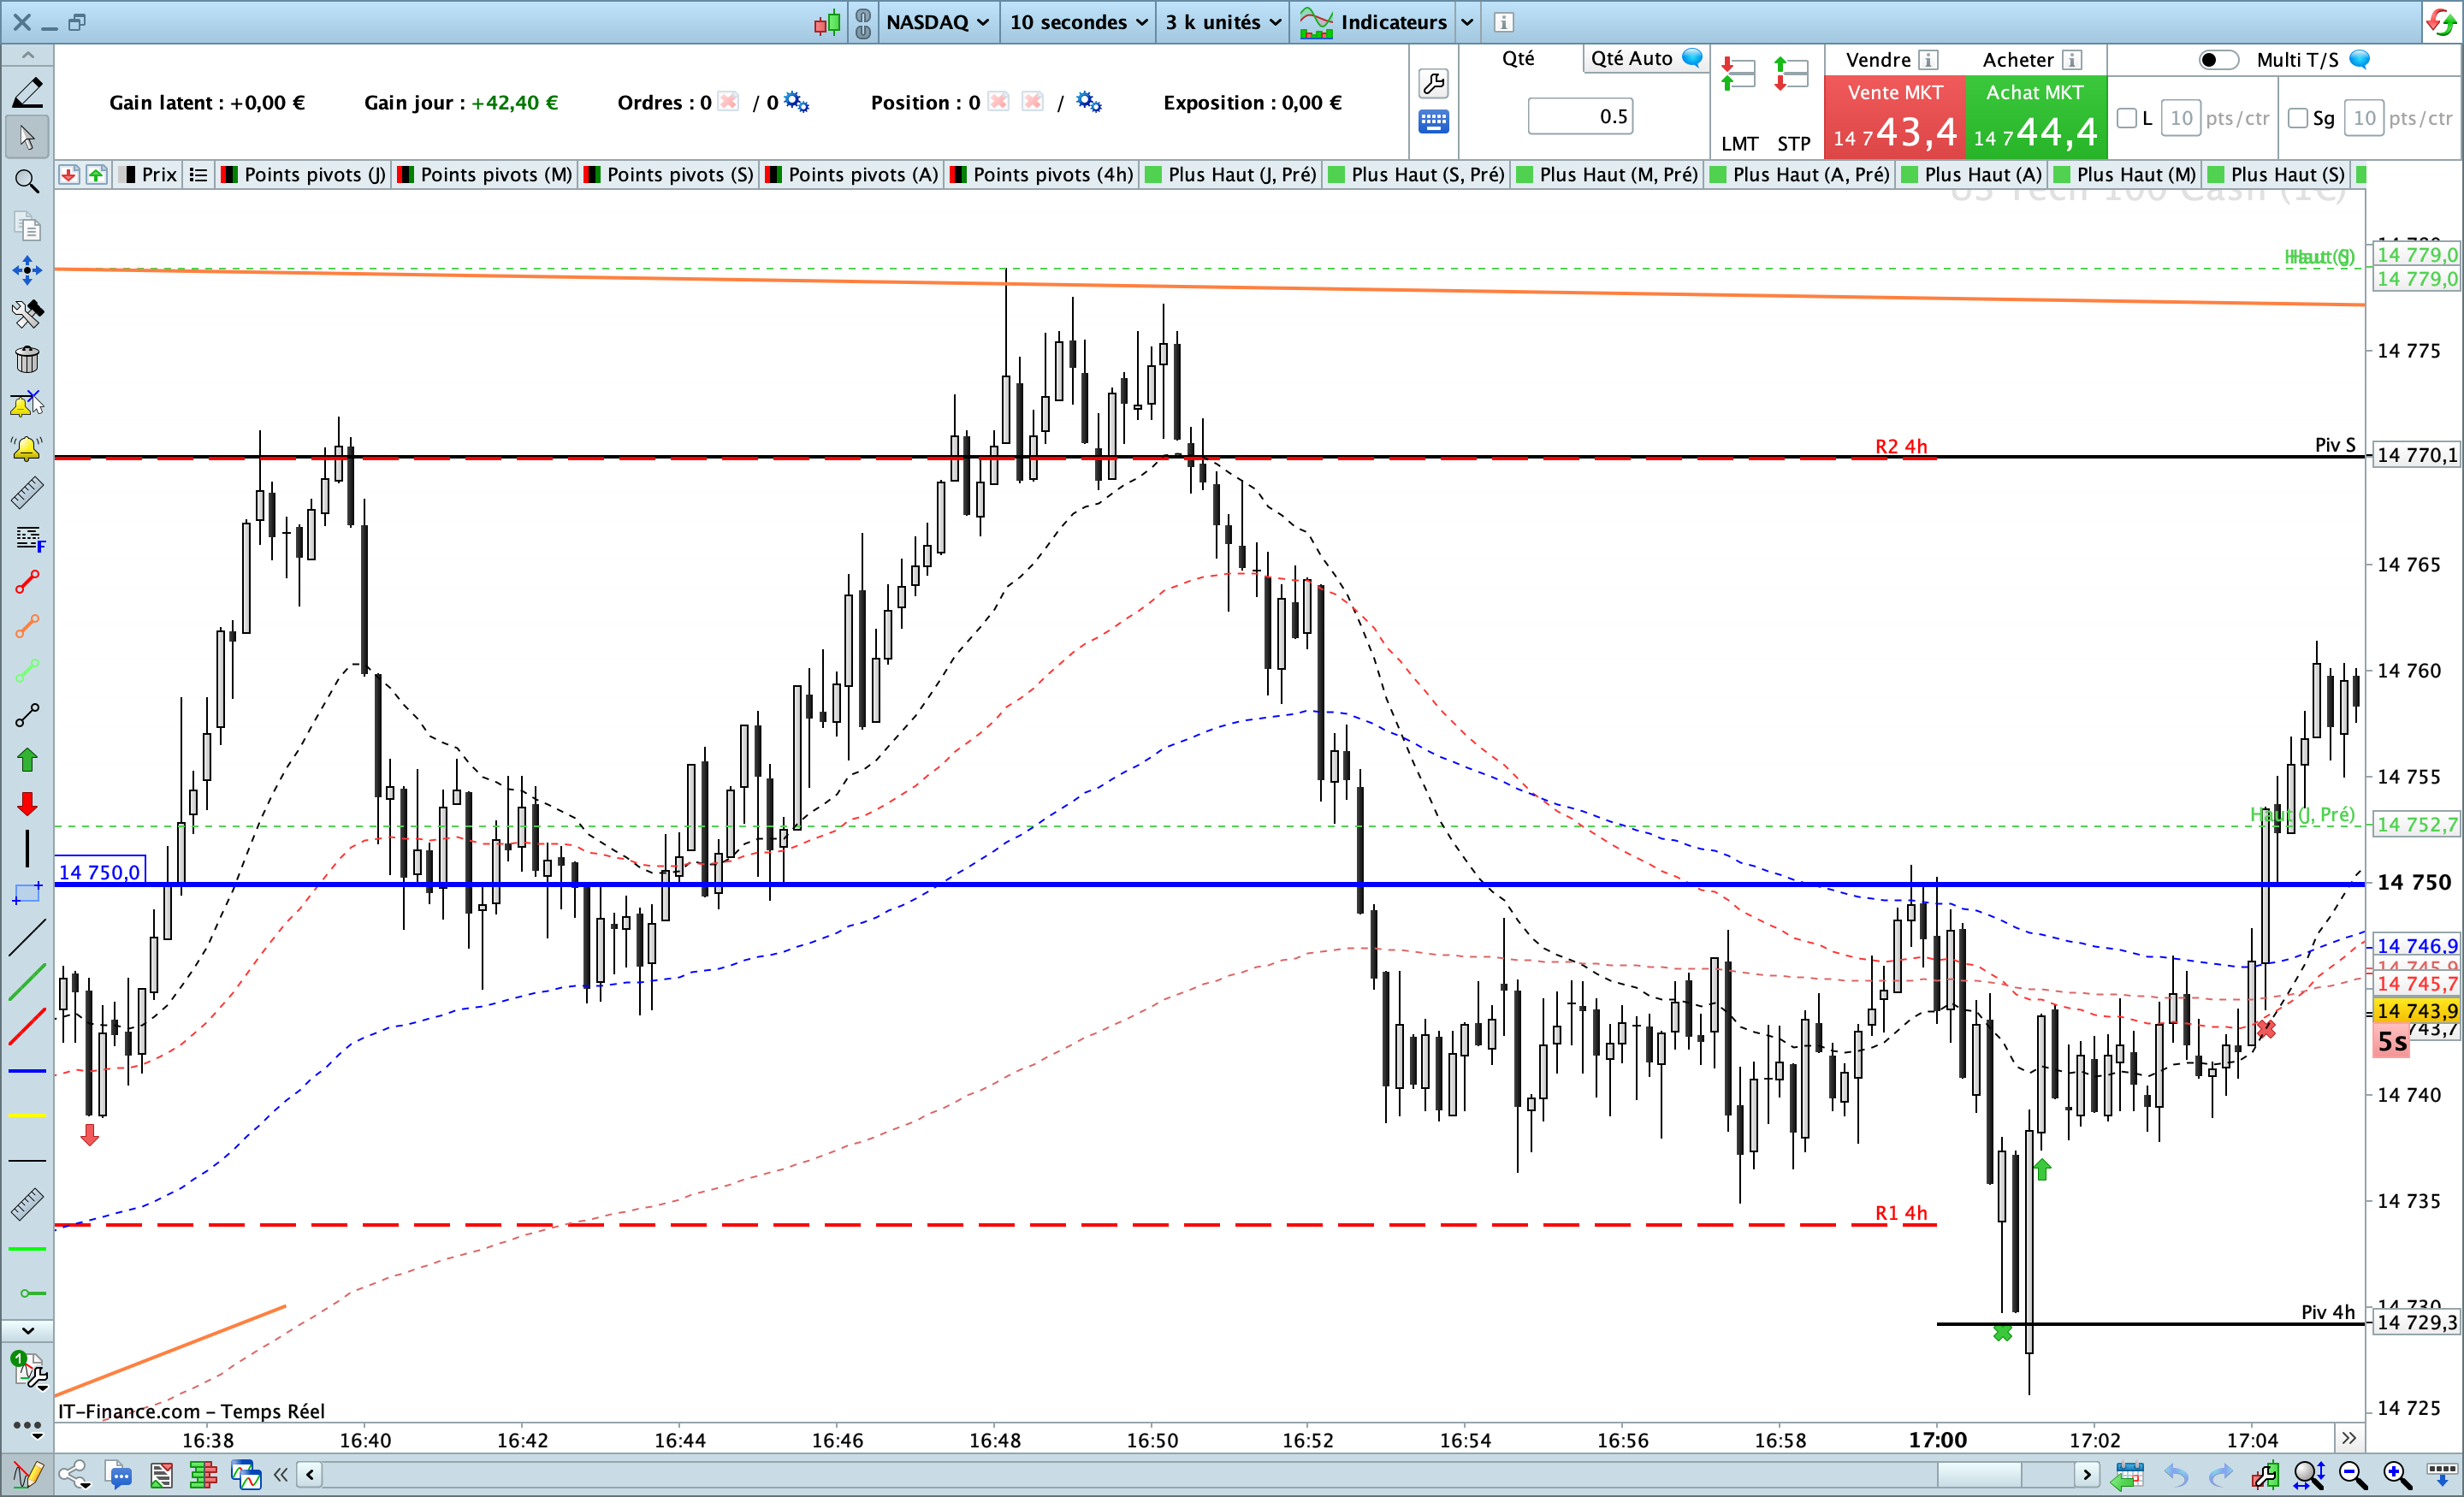
Task: Enable the L limit checkbox
Action: coord(2127,118)
